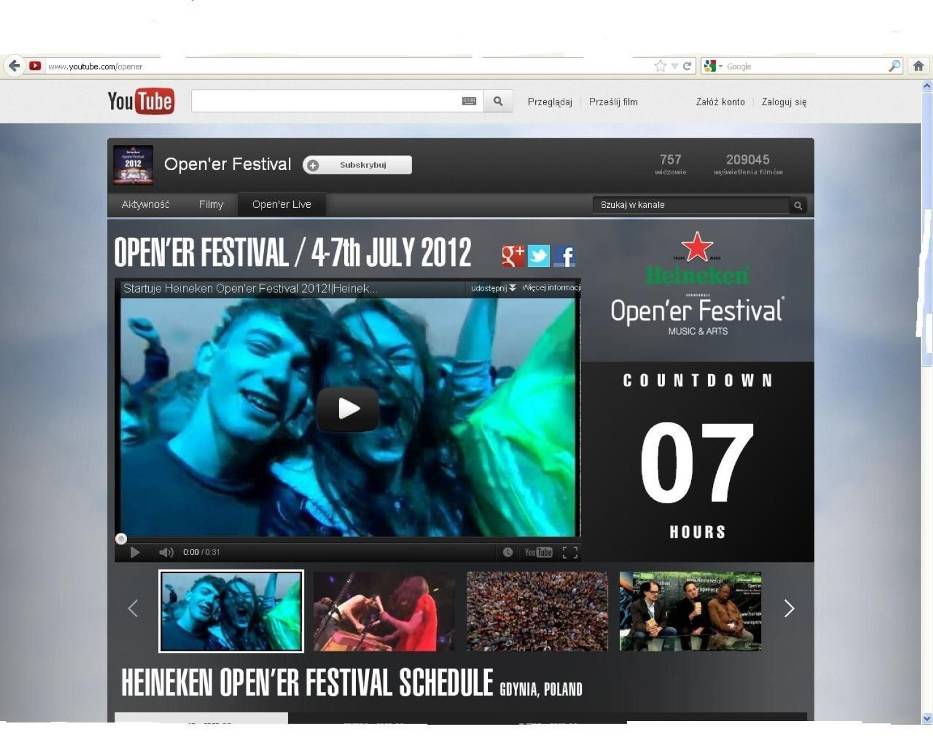The height and width of the screenshot is (746, 933).
Task: Mute the video with the speaker icon
Action: click(166, 553)
